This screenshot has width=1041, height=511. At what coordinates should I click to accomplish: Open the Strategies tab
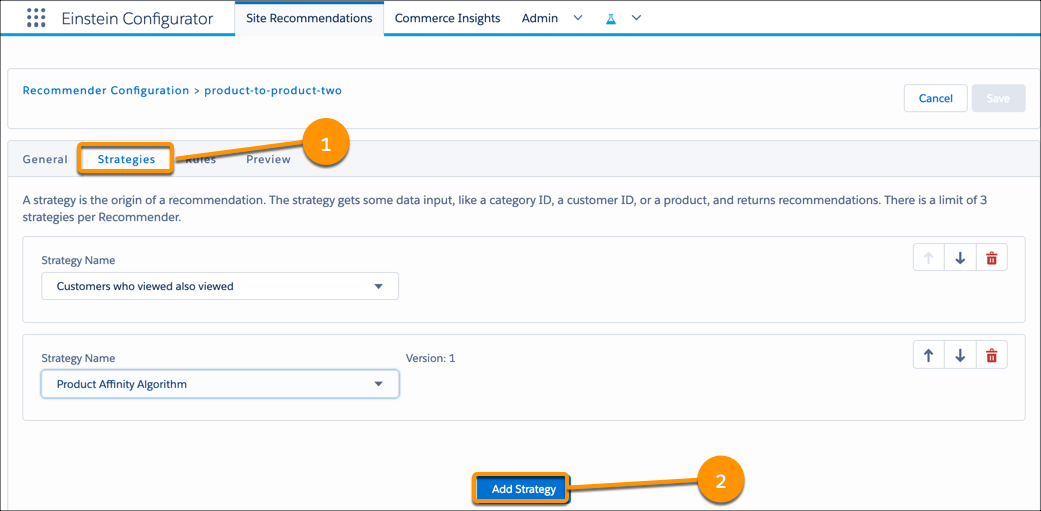pyautogui.click(x=126, y=159)
